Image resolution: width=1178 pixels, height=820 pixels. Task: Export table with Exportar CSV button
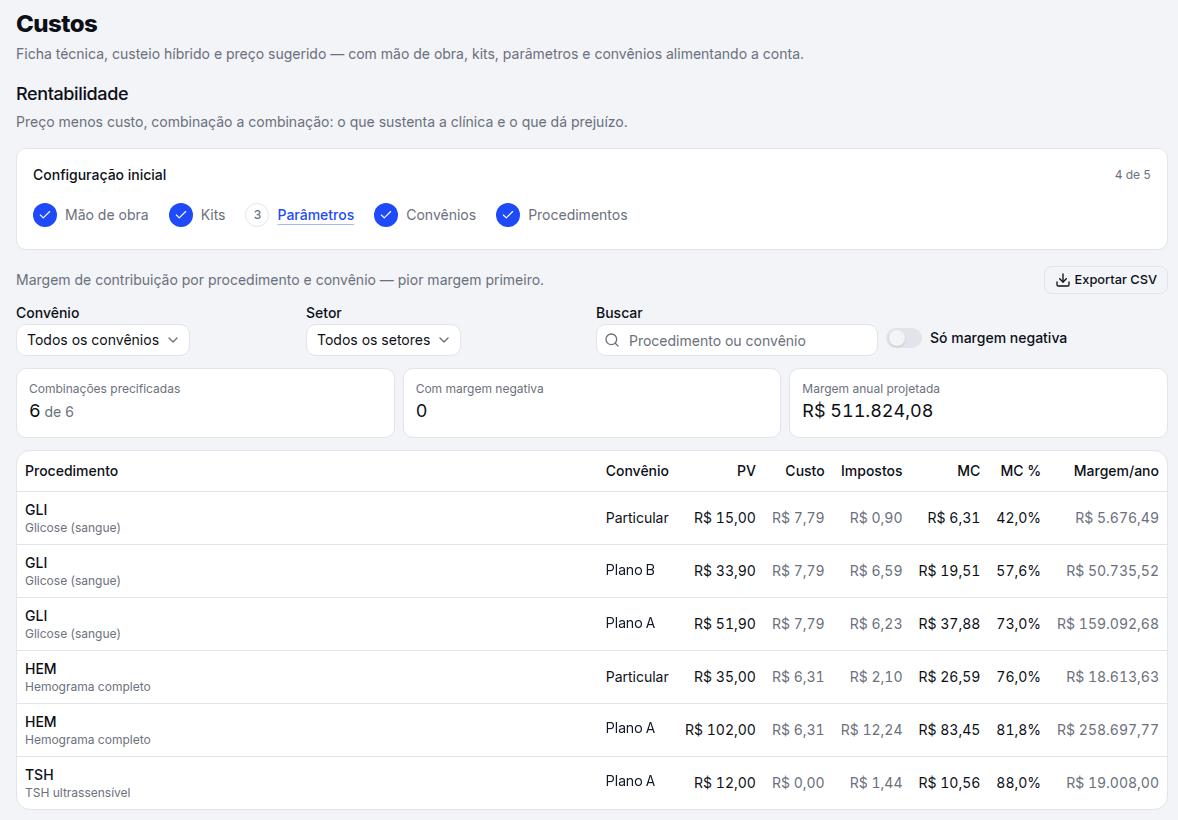(1106, 280)
